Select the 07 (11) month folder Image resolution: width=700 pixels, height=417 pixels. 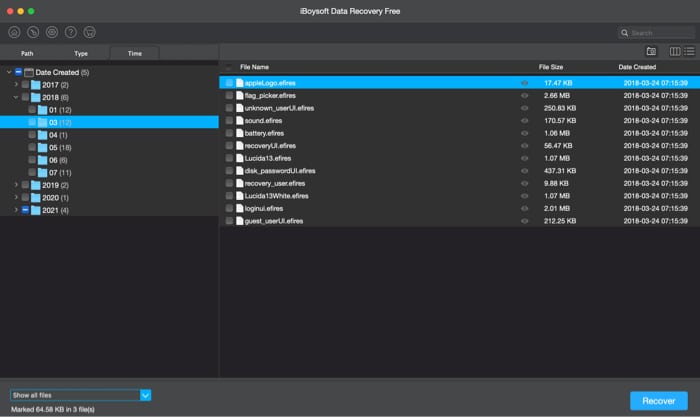click(x=60, y=172)
